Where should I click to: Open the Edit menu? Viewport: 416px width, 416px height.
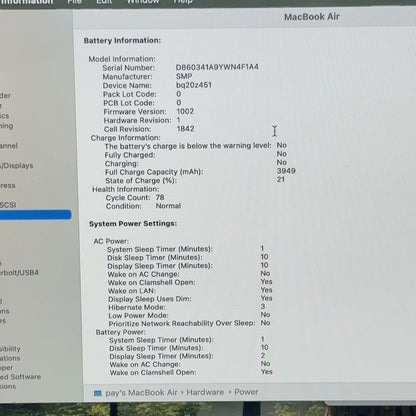[104, 2]
